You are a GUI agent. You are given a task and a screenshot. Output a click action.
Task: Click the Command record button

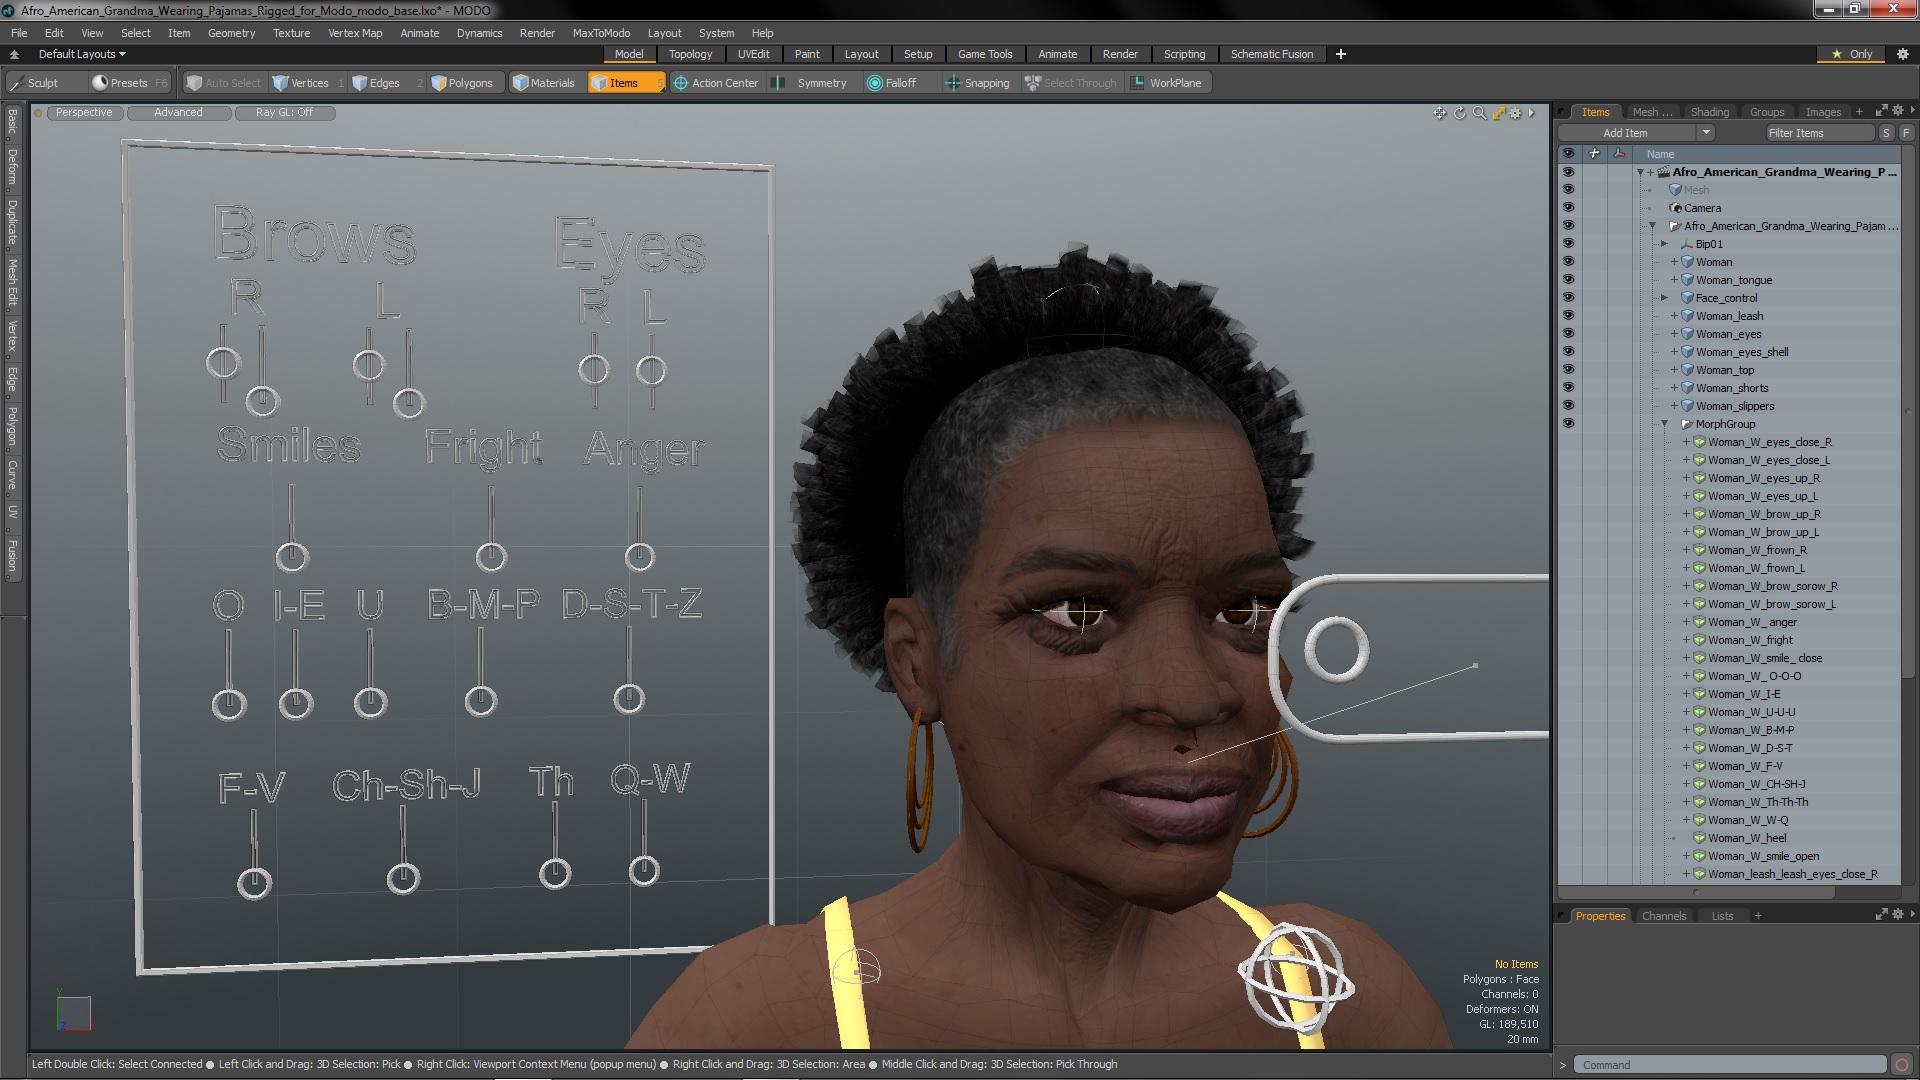click(x=1902, y=1065)
